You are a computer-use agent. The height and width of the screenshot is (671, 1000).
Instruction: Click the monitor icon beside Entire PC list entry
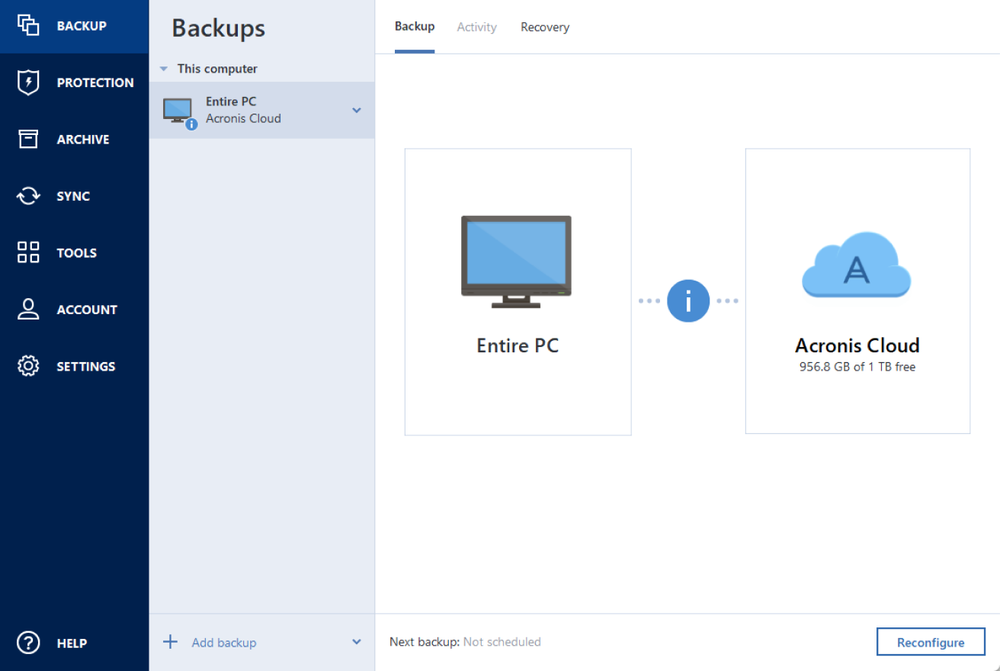point(178,111)
